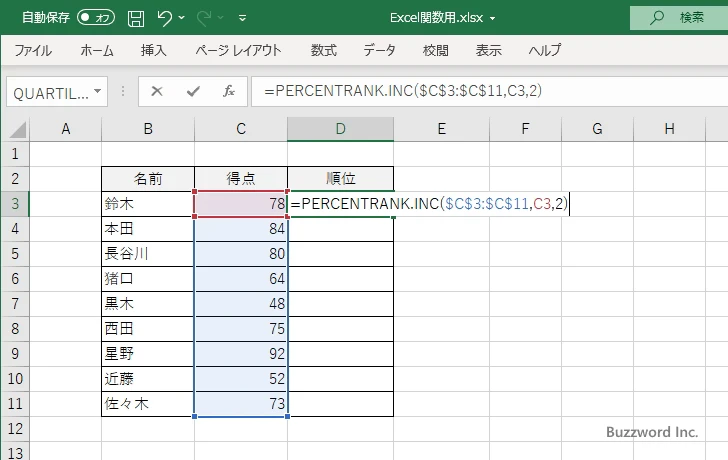Screen dimensions: 728x460
Task: Open the 数式 ribbon tab
Action: [324, 50]
